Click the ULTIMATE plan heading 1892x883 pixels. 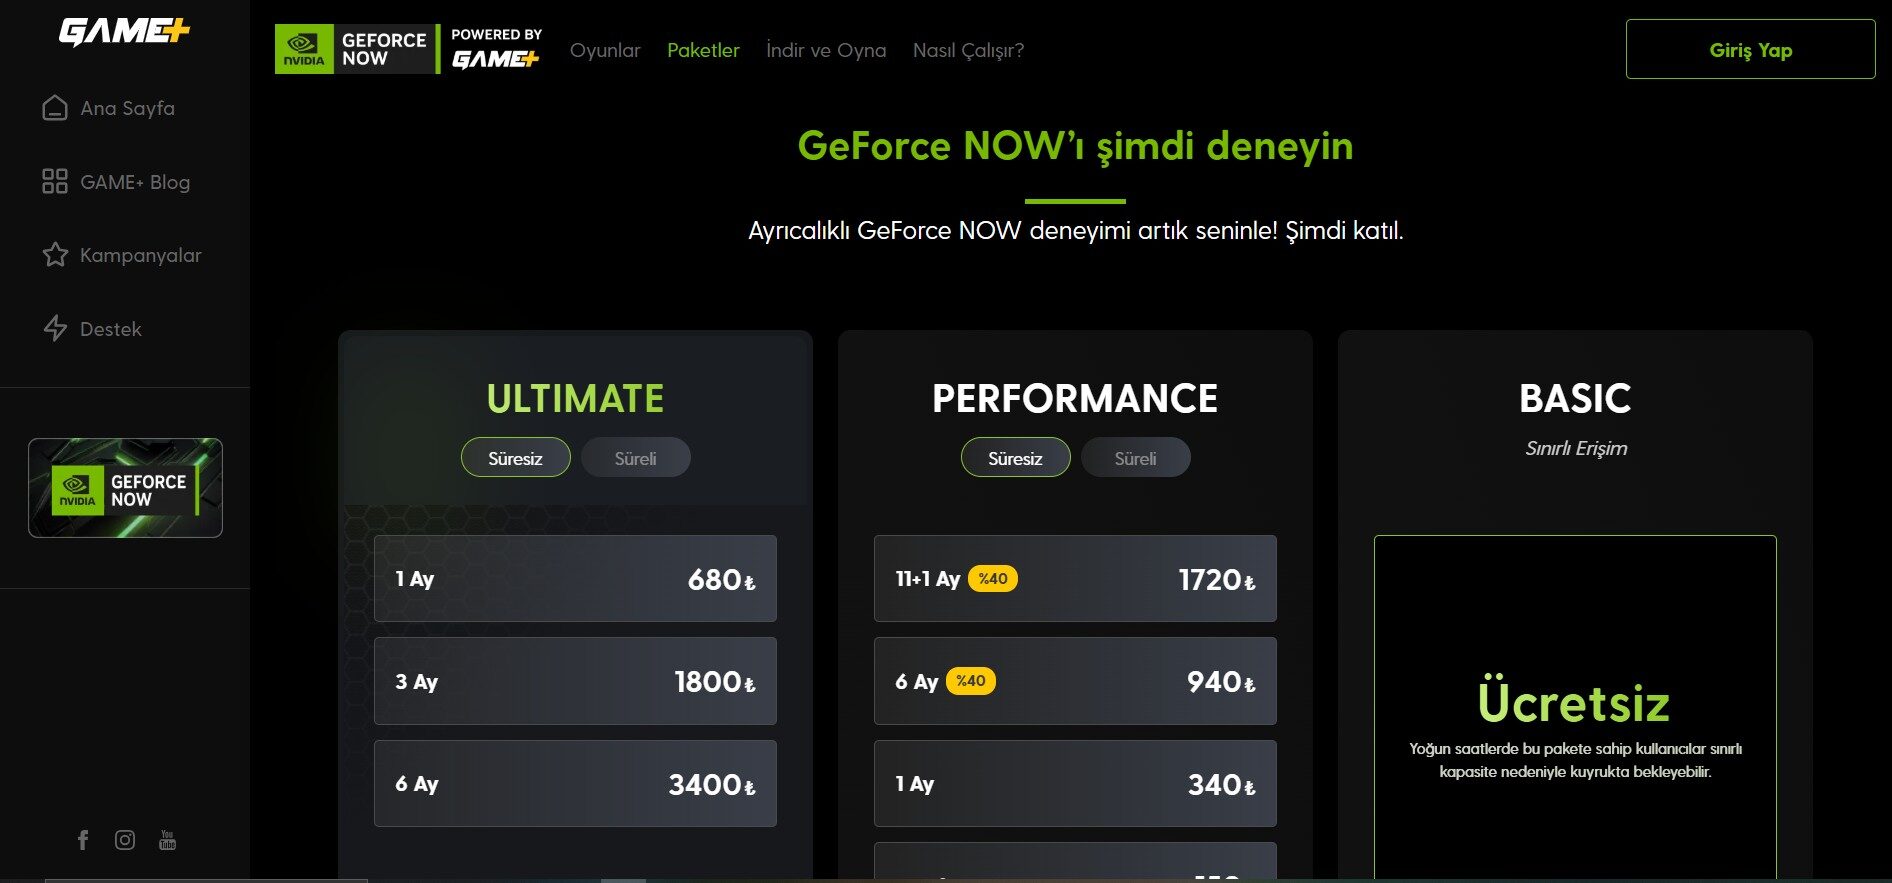pos(575,398)
